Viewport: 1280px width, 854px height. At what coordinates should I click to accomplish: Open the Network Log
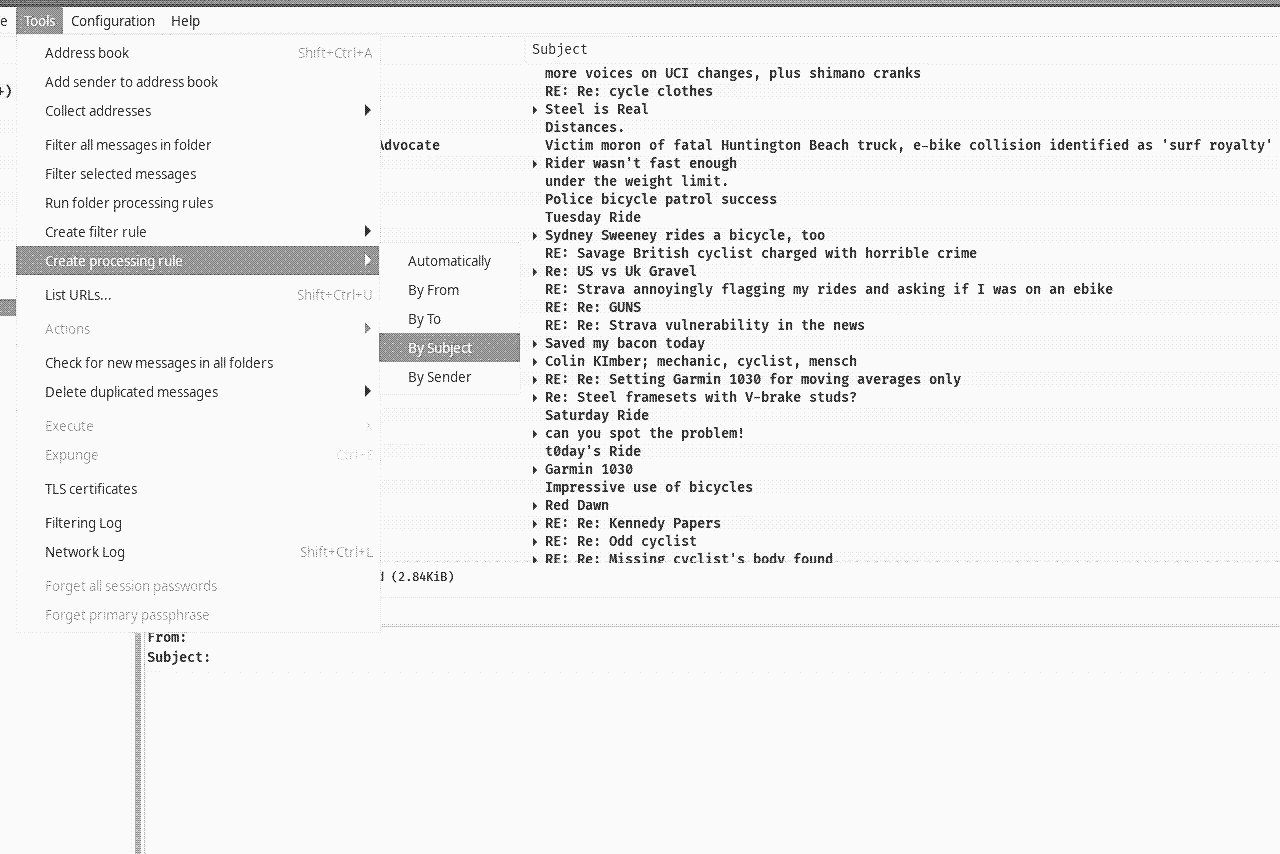(198, 552)
